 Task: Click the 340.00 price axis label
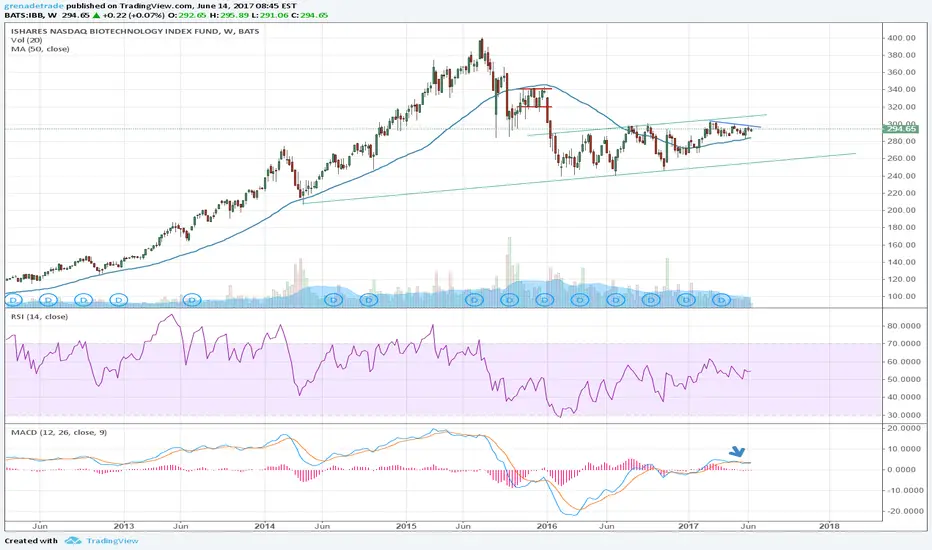(901, 89)
